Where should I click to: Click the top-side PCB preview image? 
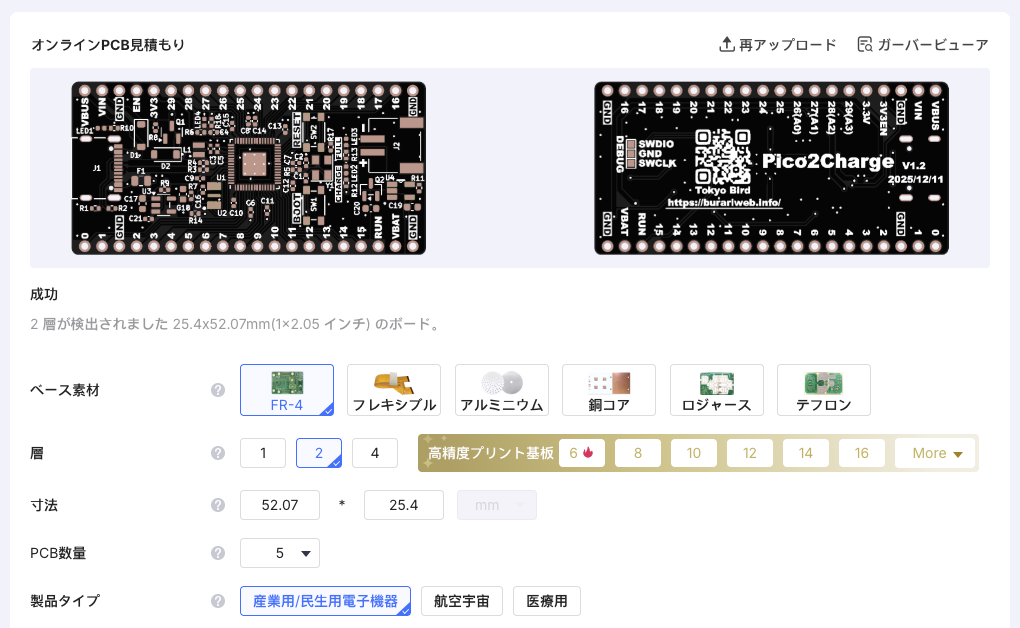[249, 168]
